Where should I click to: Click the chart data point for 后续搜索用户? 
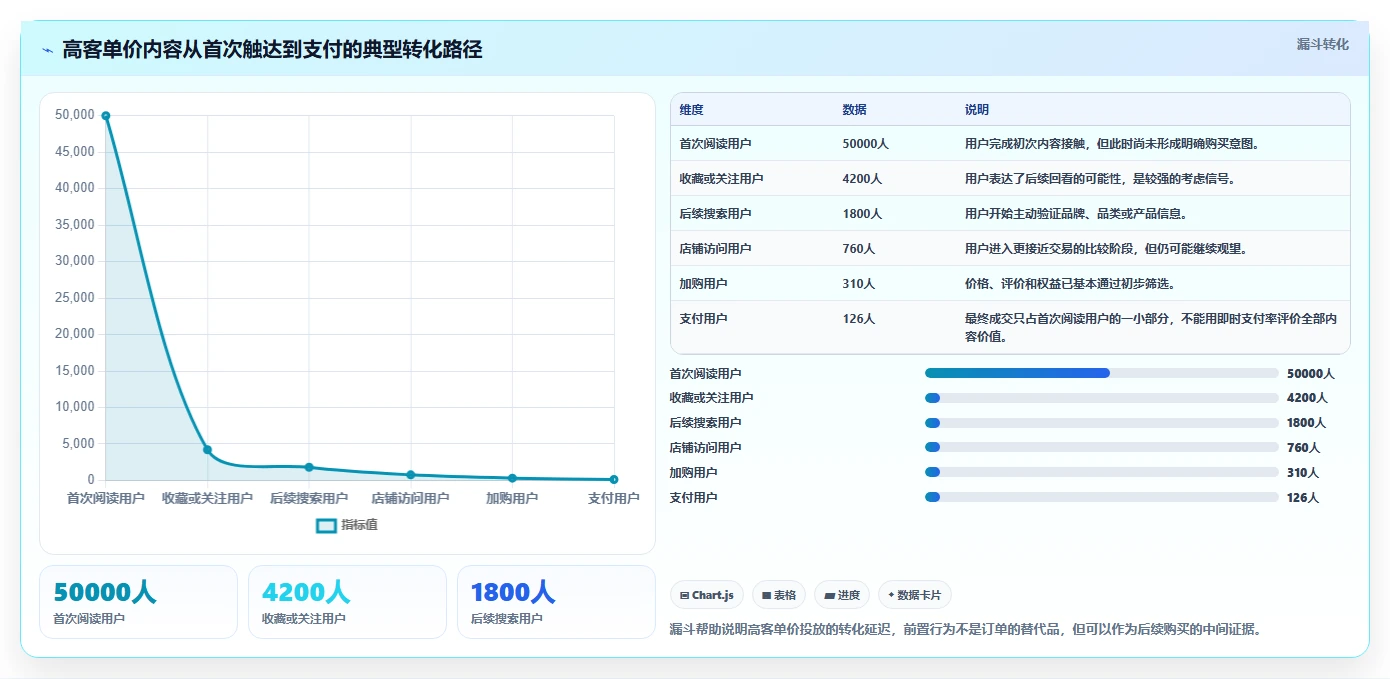pyautogui.click(x=309, y=467)
